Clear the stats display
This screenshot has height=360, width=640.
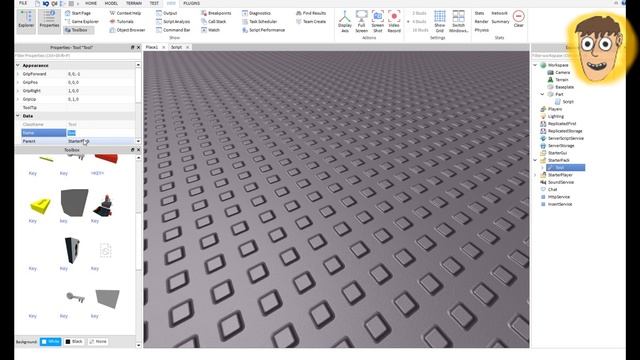click(x=518, y=19)
